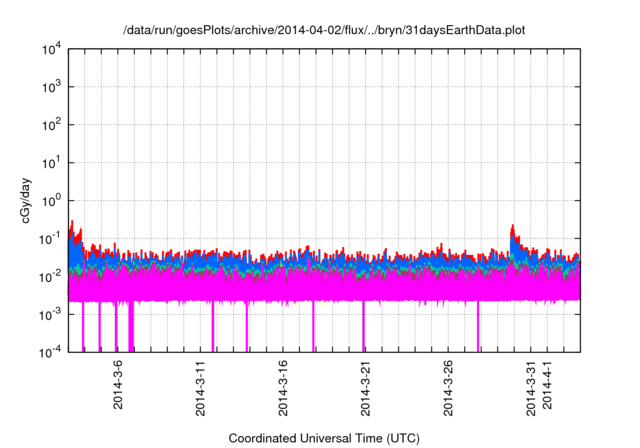Click the plot title file path
640x448 pixels.
click(x=324, y=30)
